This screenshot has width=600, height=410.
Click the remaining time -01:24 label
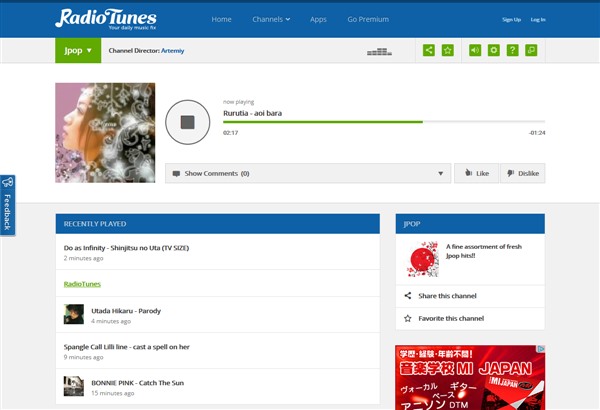coord(537,133)
